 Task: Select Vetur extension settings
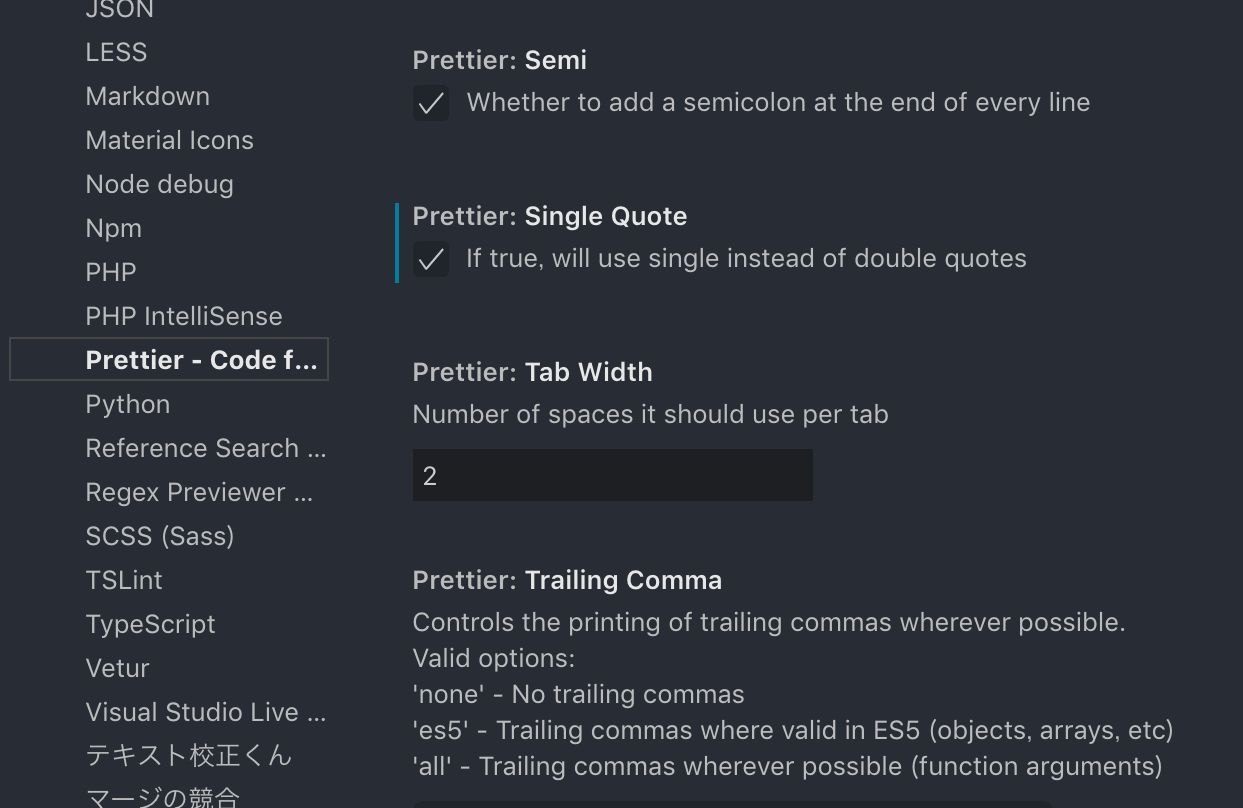coord(118,668)
